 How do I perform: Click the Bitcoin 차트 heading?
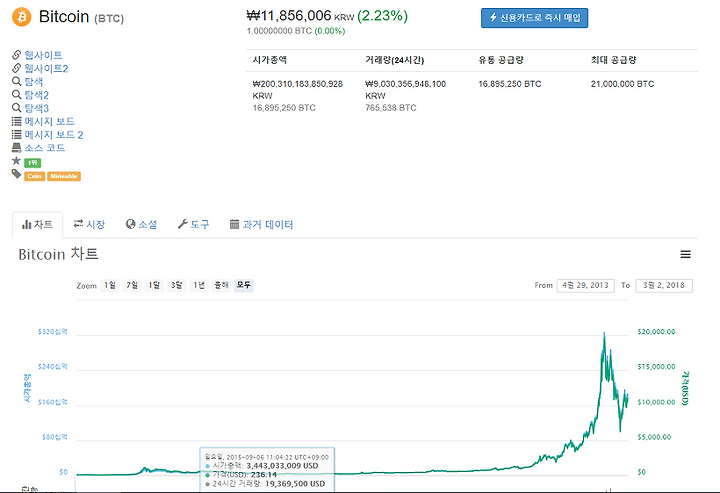pyautogui.click(x=58, y=254)
